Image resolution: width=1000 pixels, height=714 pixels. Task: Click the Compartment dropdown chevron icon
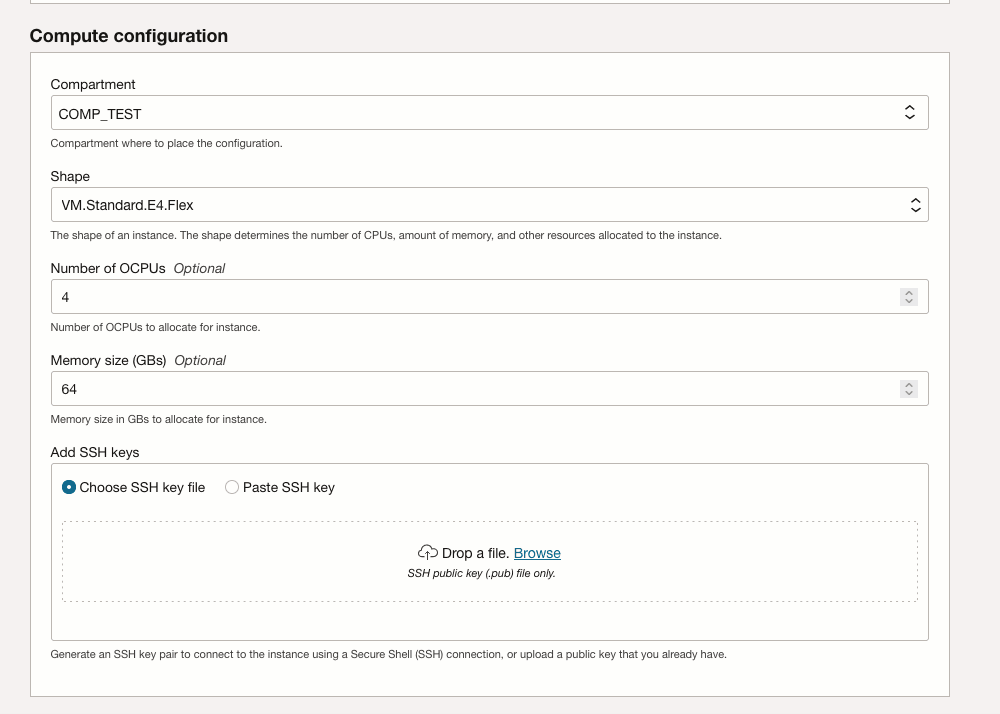click(910, 112)
